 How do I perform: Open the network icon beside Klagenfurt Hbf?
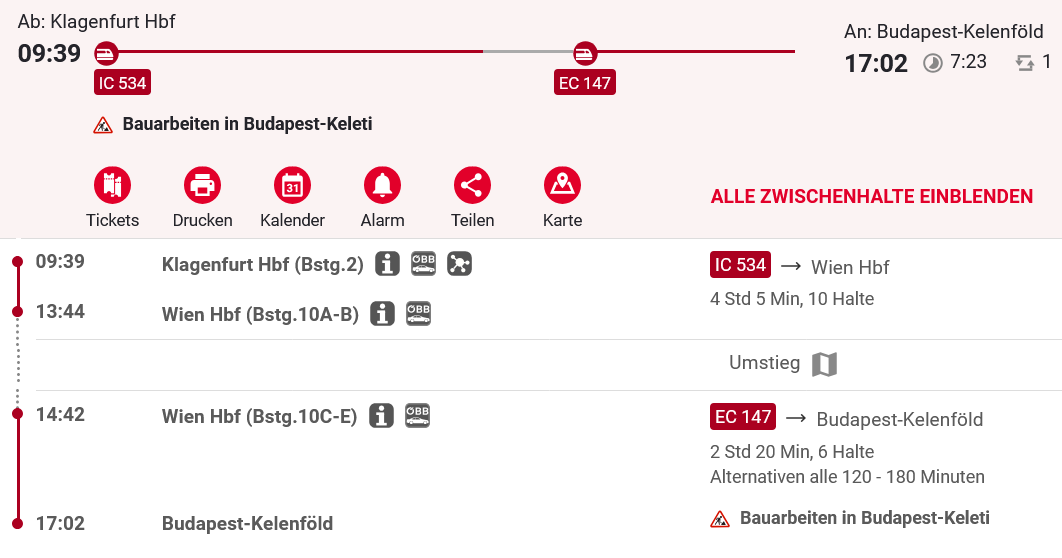[x=459, y=264]
